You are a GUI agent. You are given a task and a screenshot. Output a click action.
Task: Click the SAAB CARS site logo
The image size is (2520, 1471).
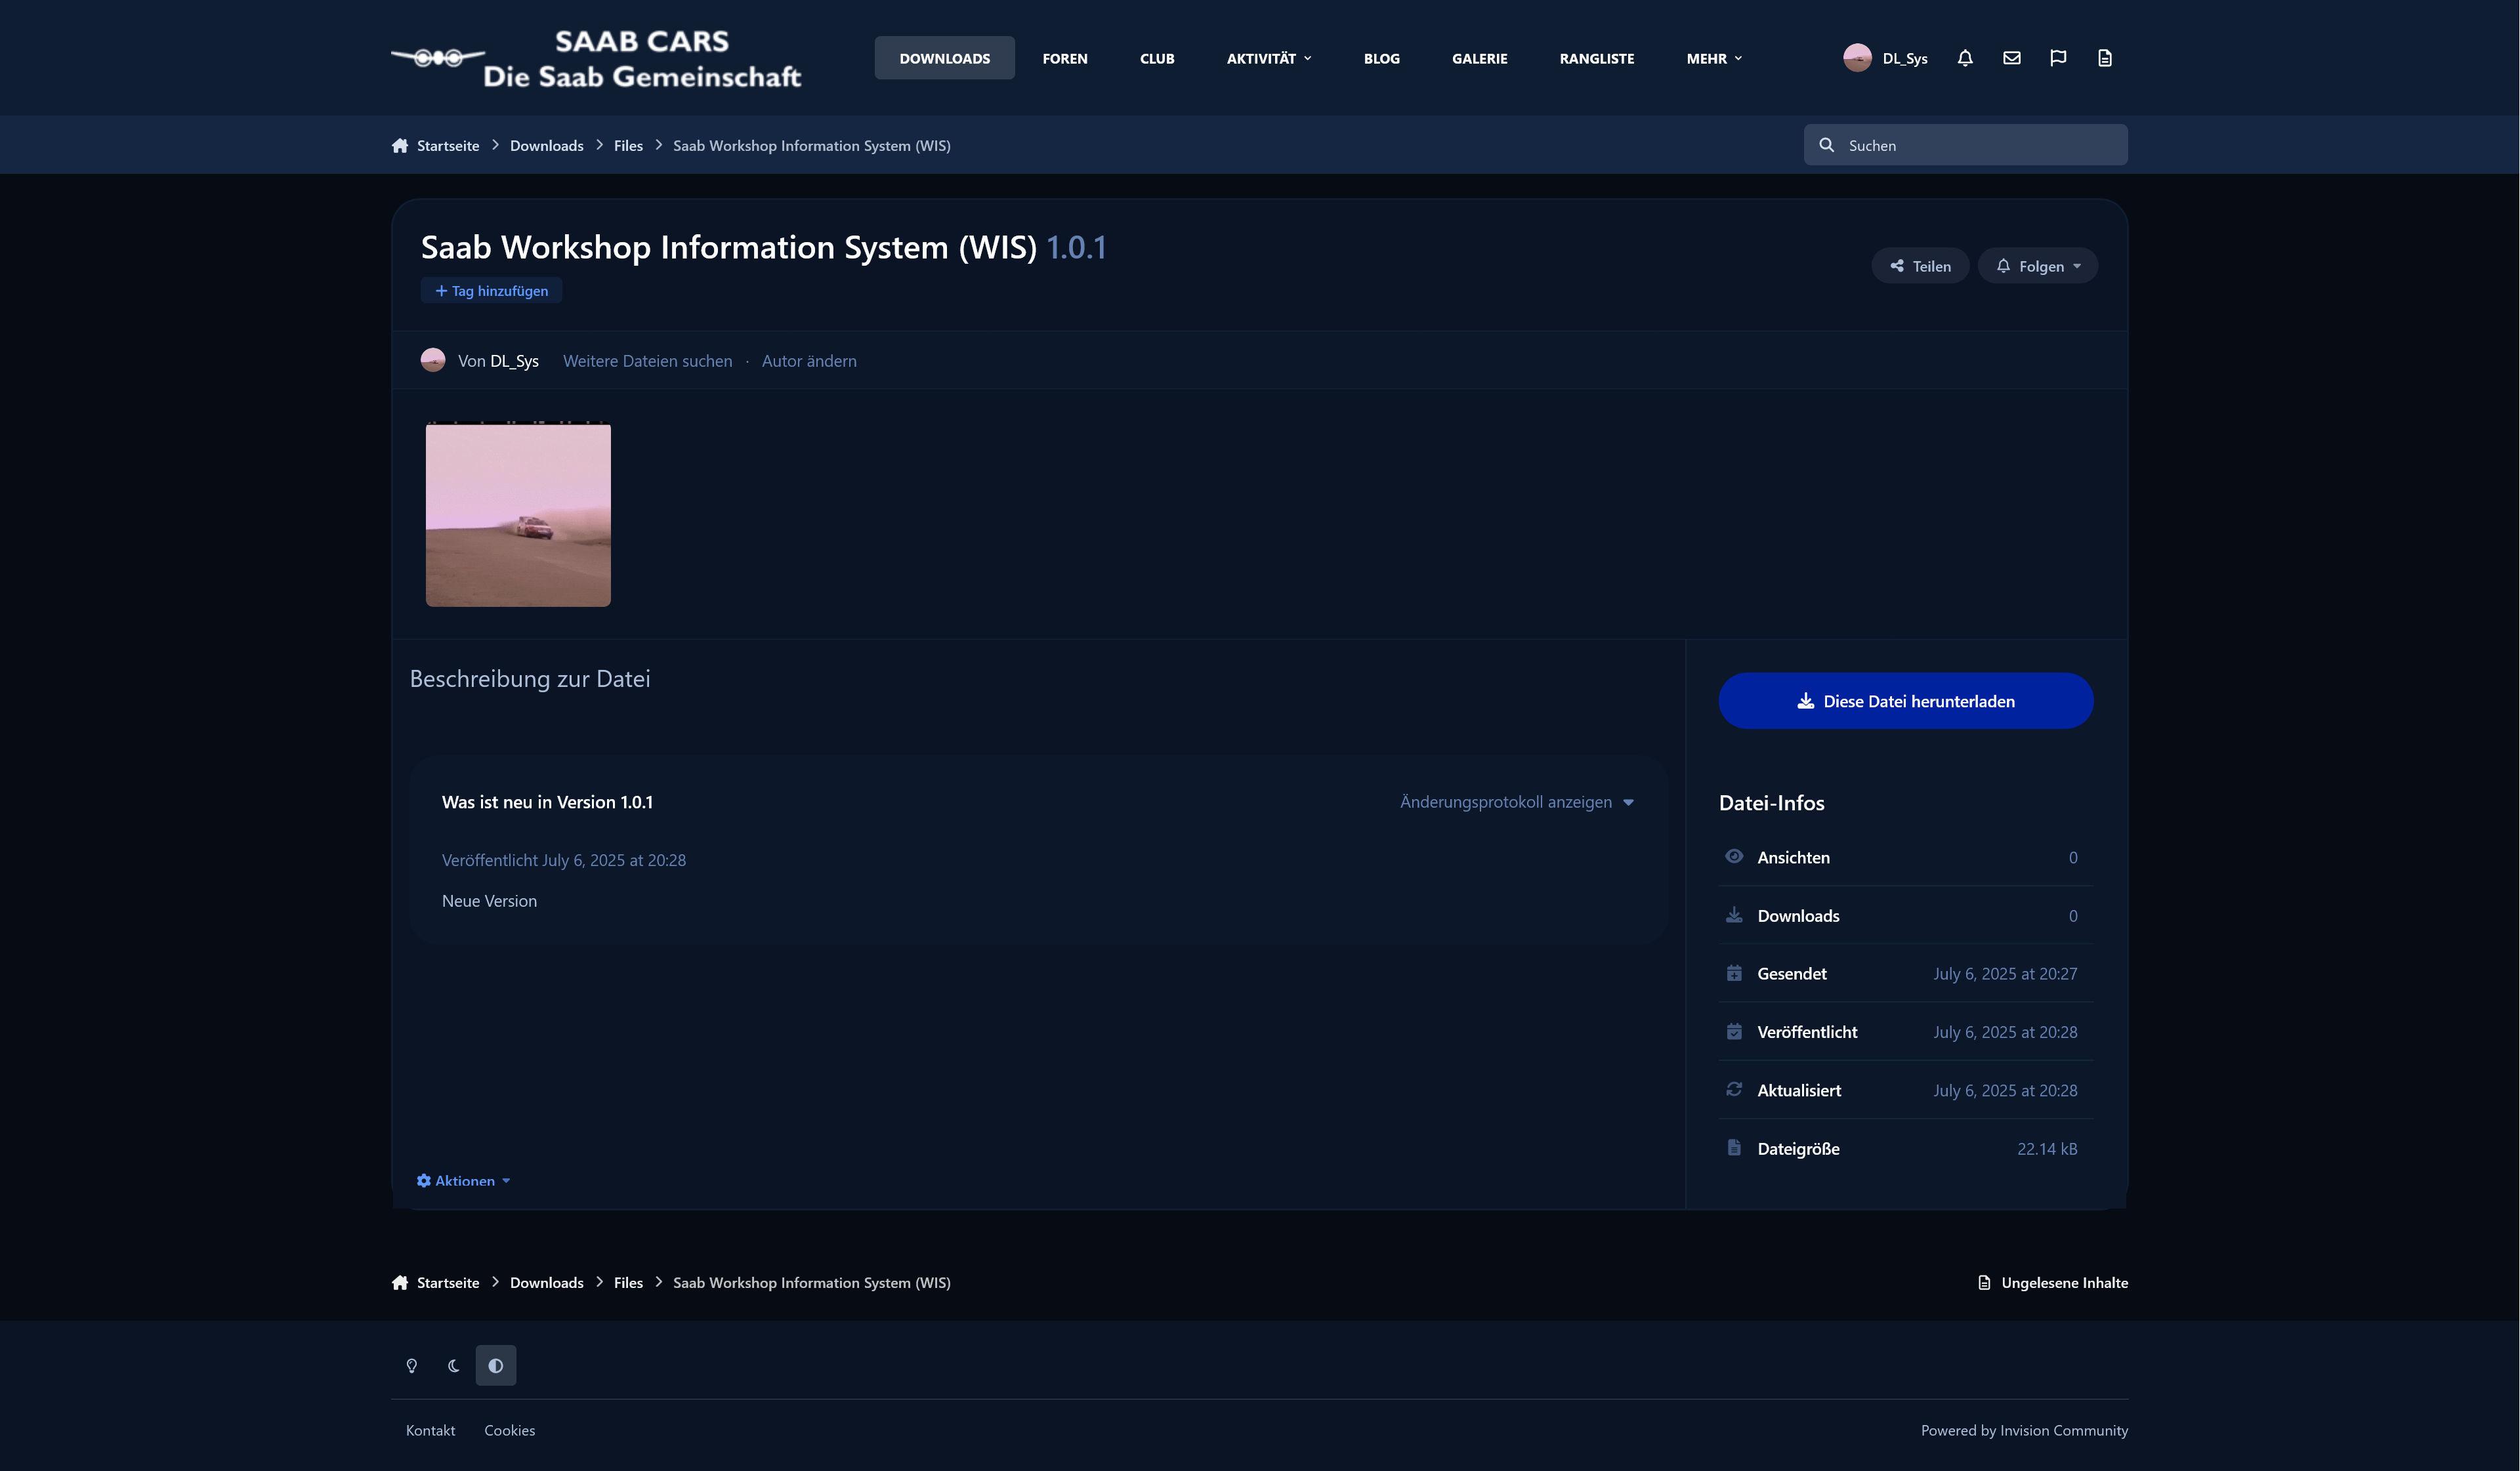(x=596, y=58)
